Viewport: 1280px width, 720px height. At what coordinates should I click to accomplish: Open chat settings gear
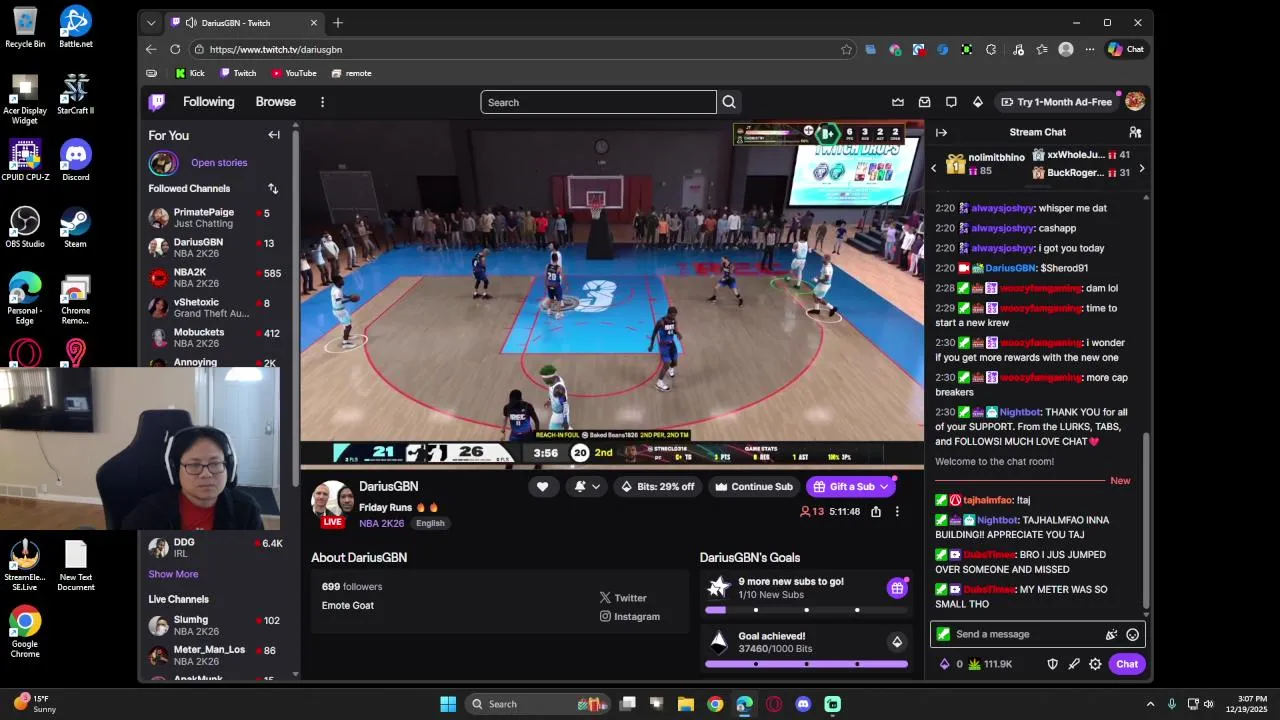click(x=1095, y=664)
